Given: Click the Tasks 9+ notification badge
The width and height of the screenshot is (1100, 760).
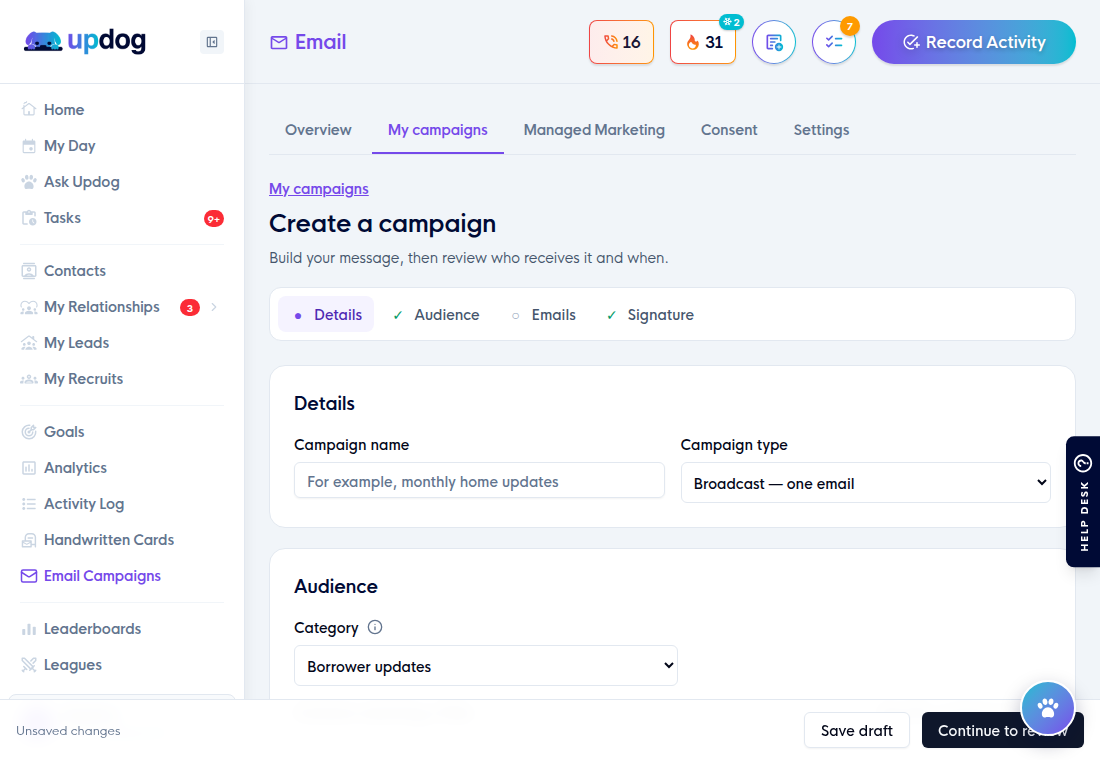Looking at the screenshot, I should tap(214, 218).
